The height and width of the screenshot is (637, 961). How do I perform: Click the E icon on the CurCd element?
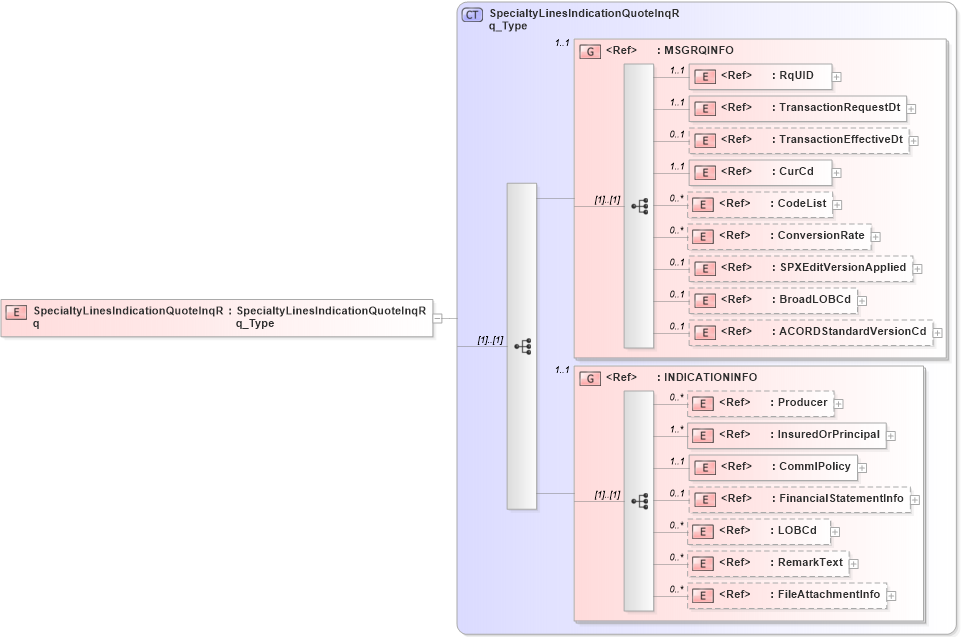[x=705, y=172]
